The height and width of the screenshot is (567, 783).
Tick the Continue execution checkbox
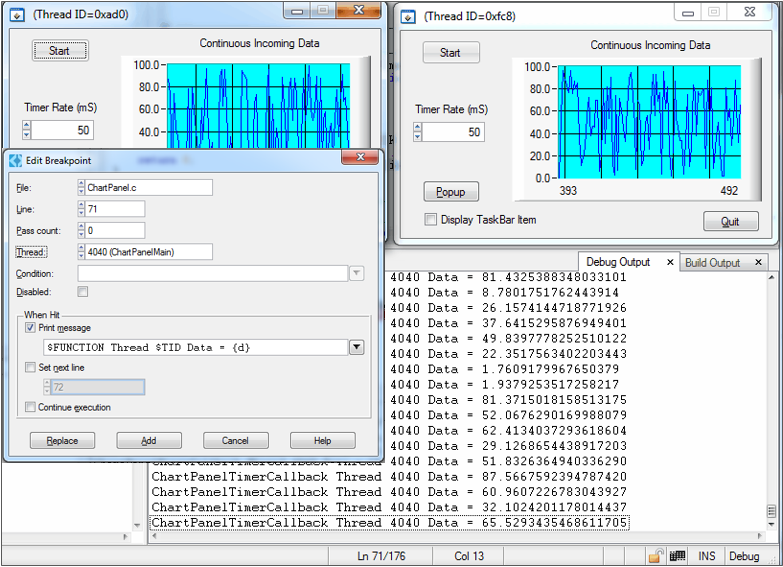point(30,407)
